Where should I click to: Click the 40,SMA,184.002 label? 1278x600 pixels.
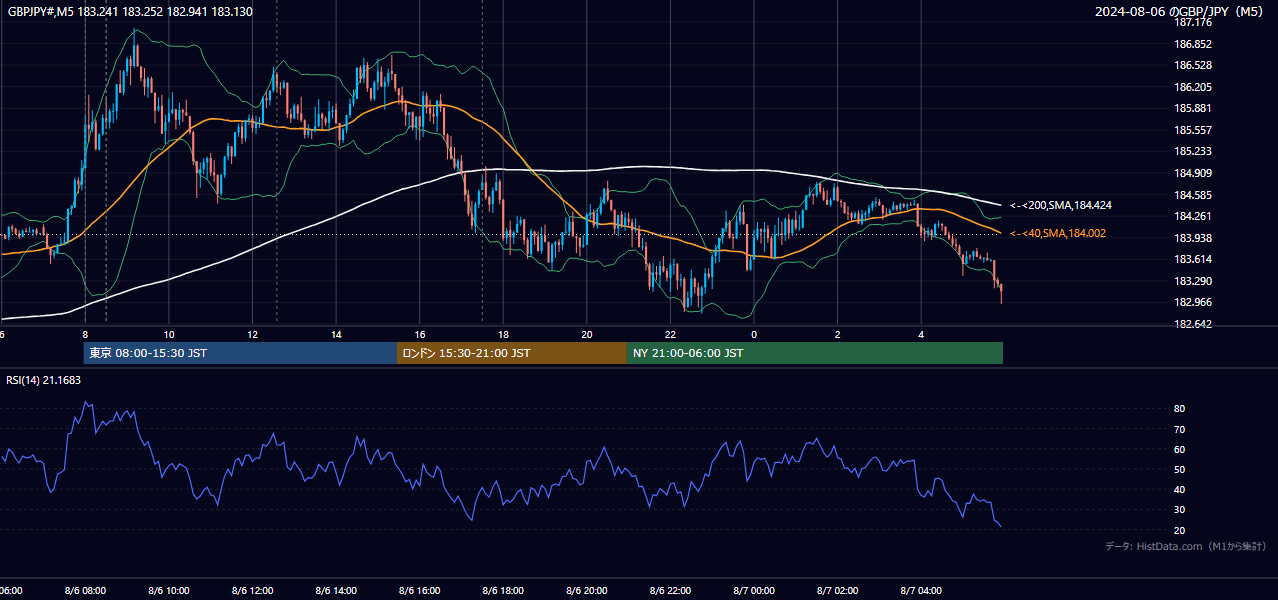pos(1058,233)
